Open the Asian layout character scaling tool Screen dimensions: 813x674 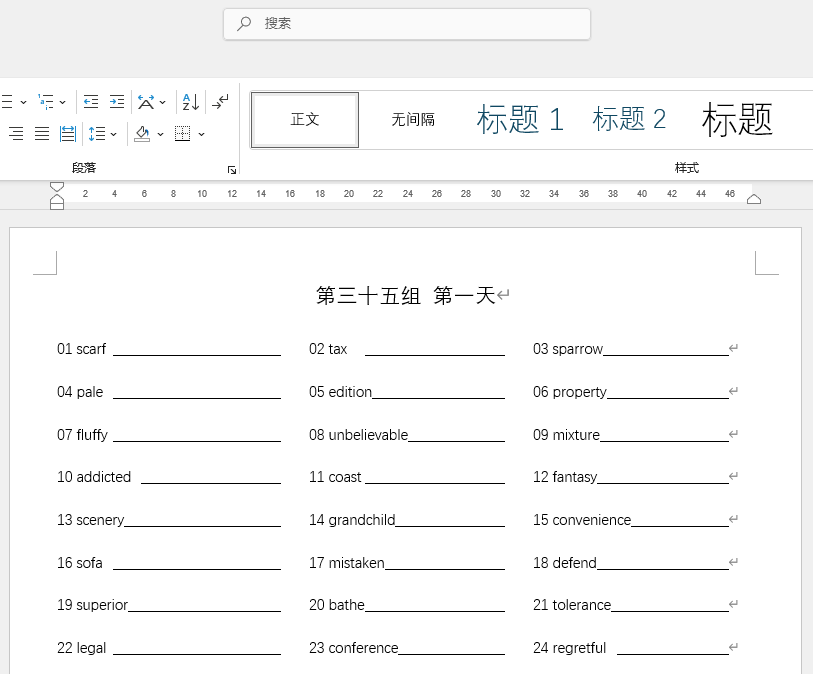tap(146, 102)
